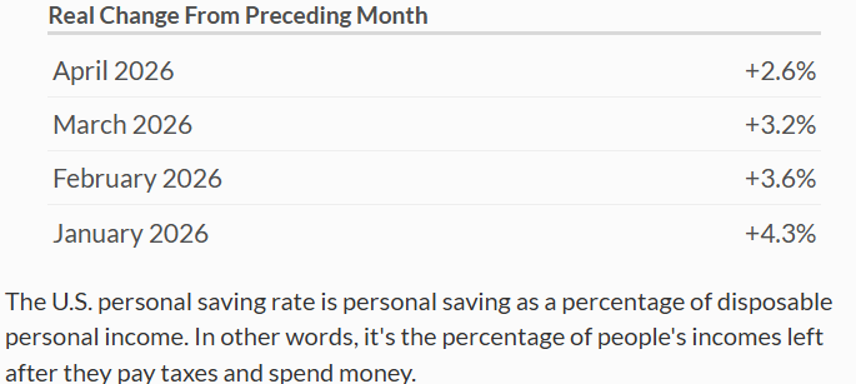The width and height of the screenshot is (856, 384).
Task: Click the +4.3% value for January
Action: pyautogui.click(x=780, y=234)
